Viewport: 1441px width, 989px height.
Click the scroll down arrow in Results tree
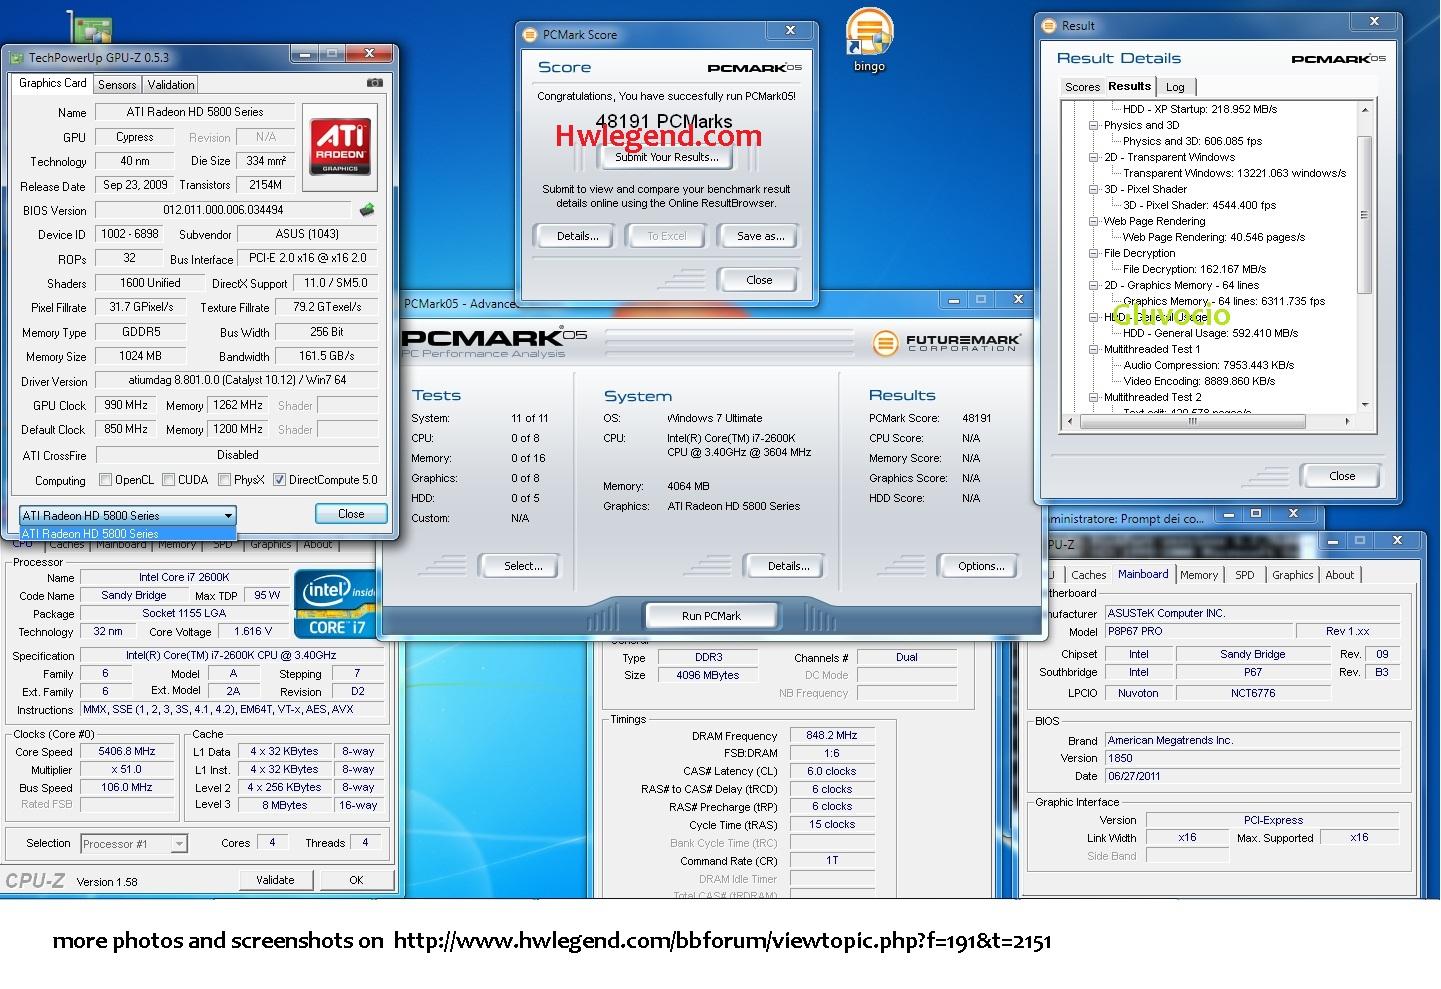[x=1365, y=405]
